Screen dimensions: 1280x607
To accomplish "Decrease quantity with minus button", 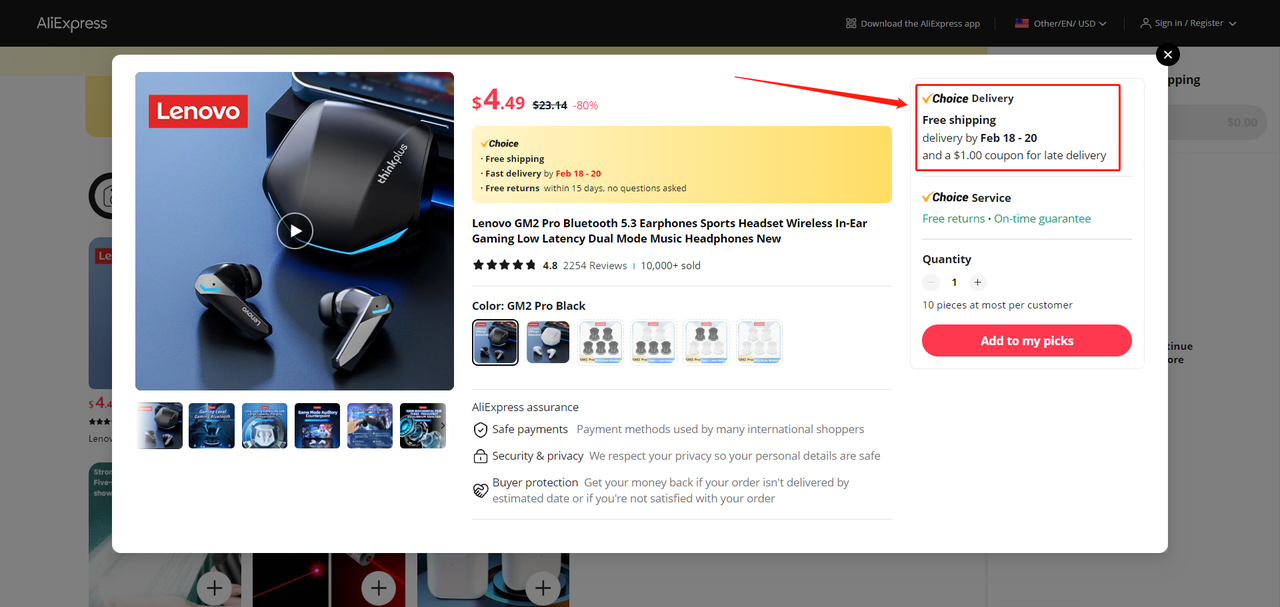I will [x=931, y=283].
